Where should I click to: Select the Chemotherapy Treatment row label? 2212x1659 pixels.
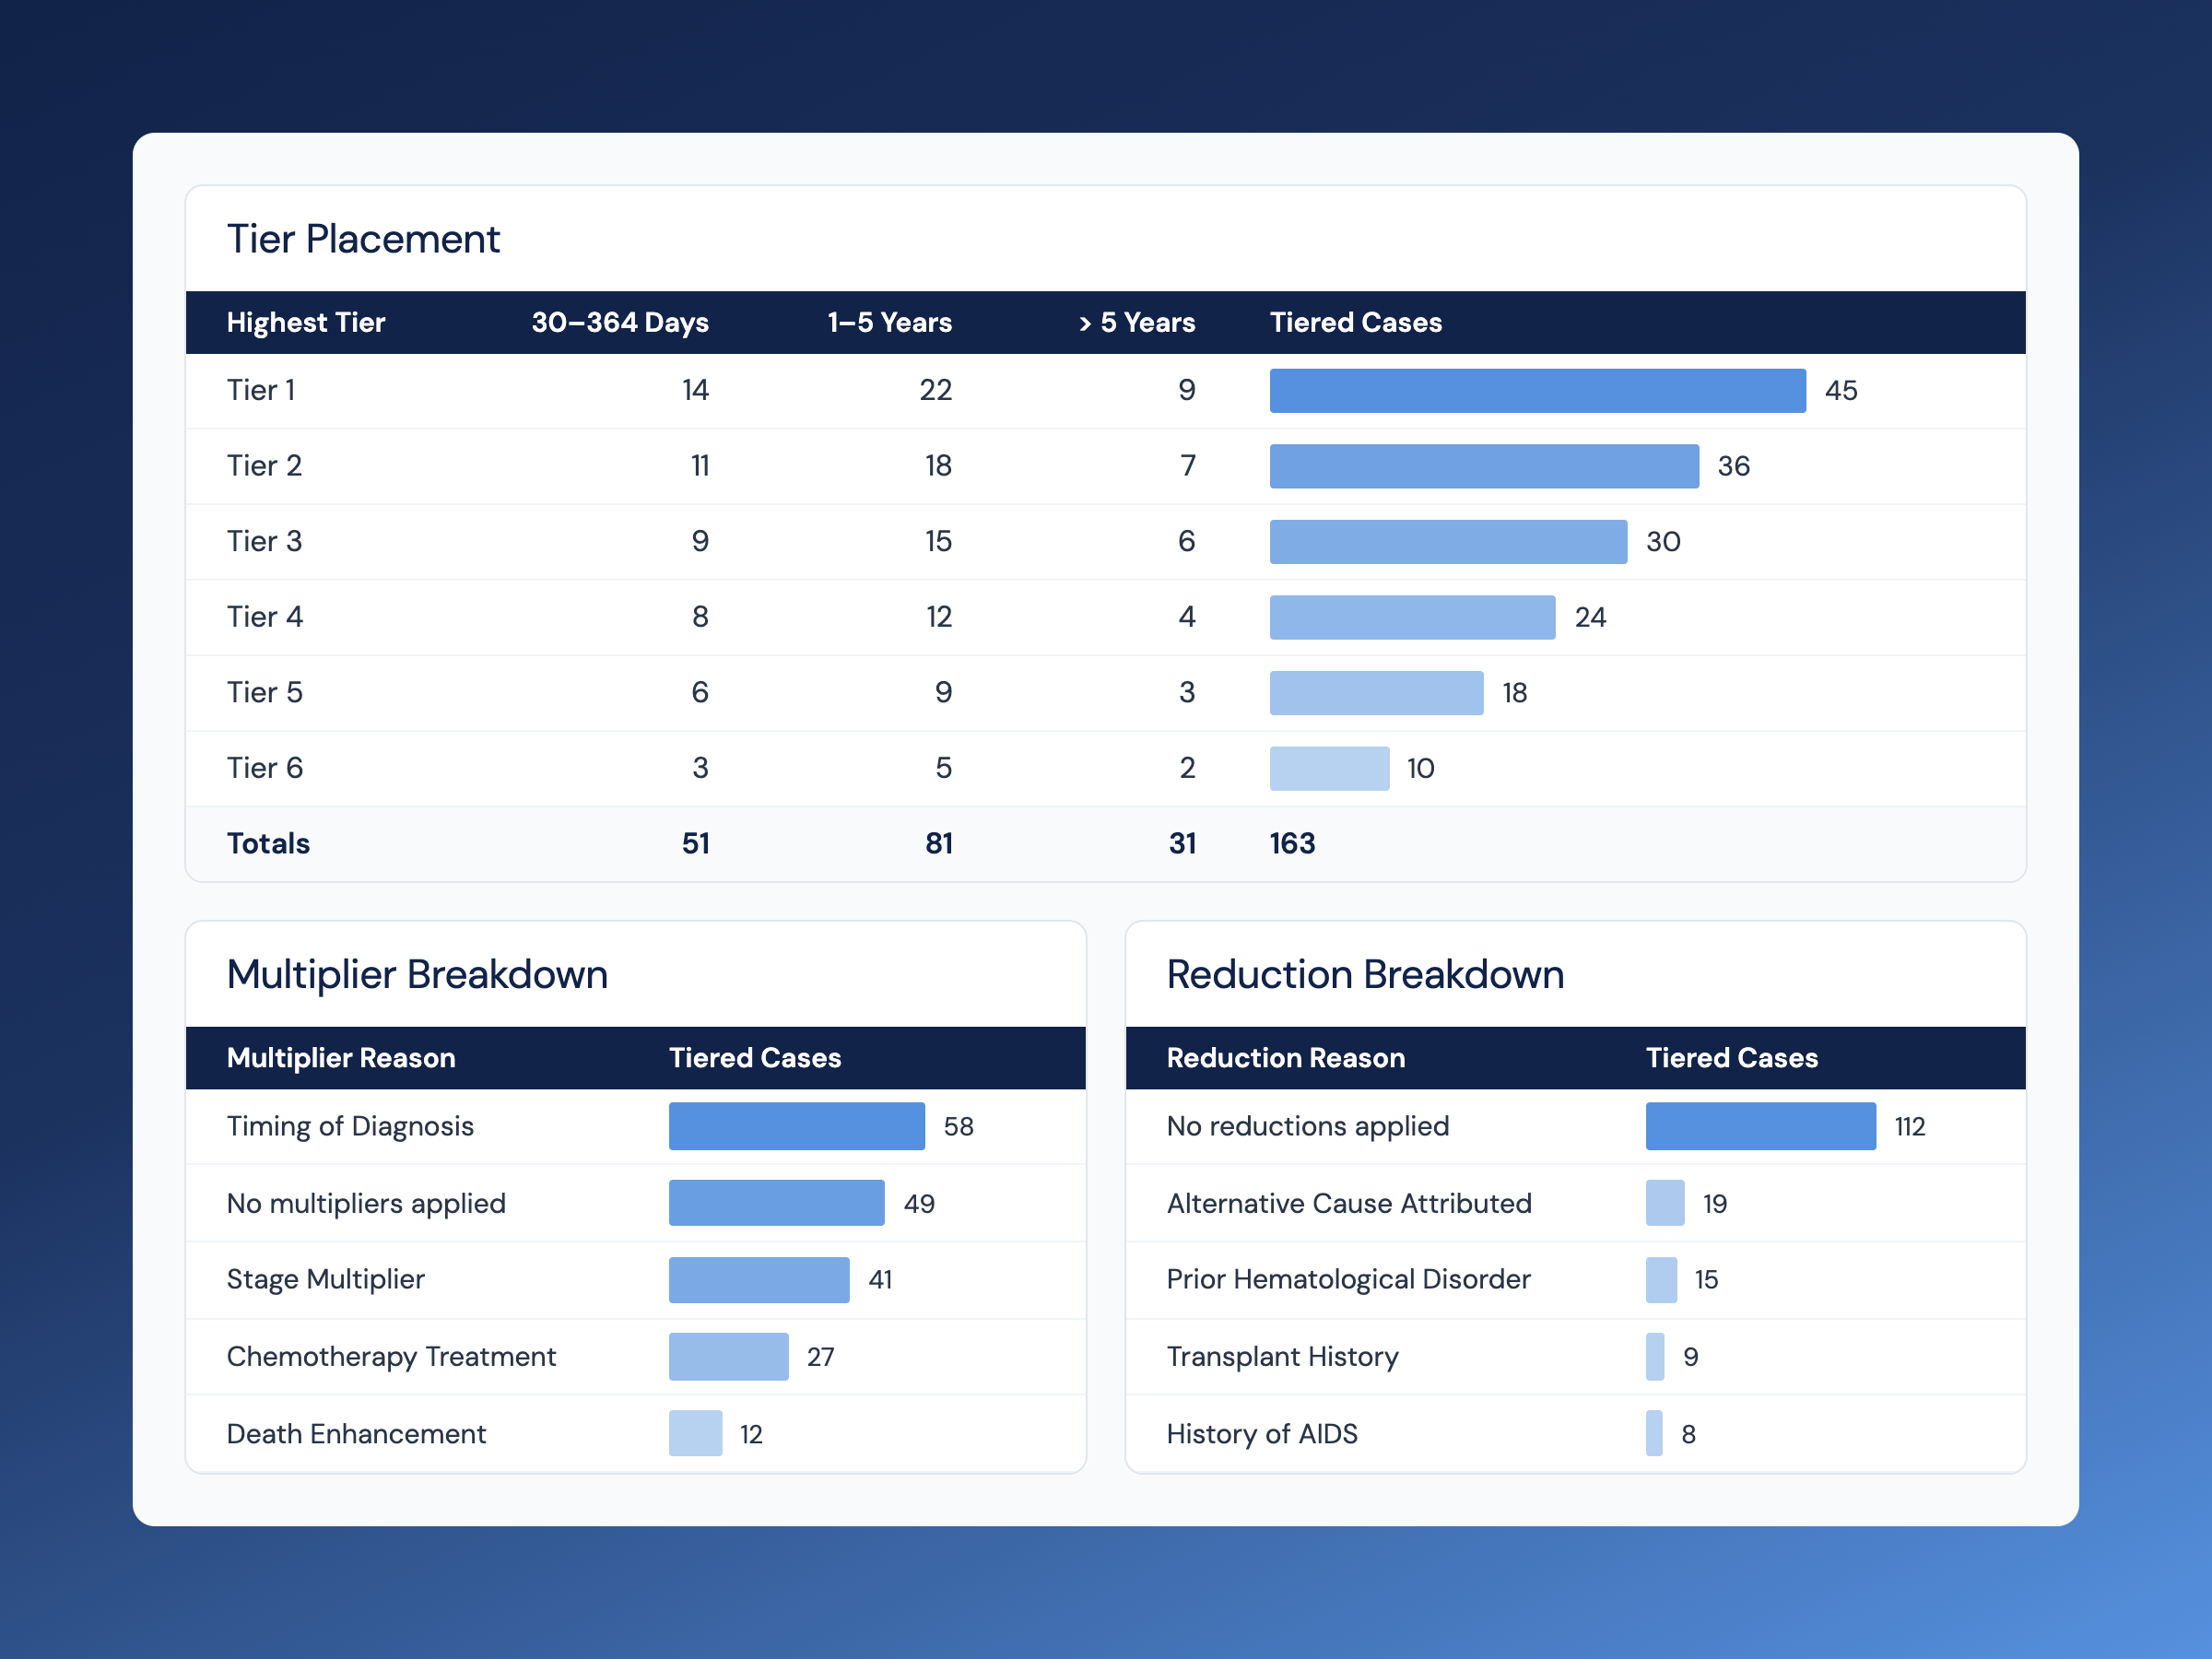(391, 1356)
